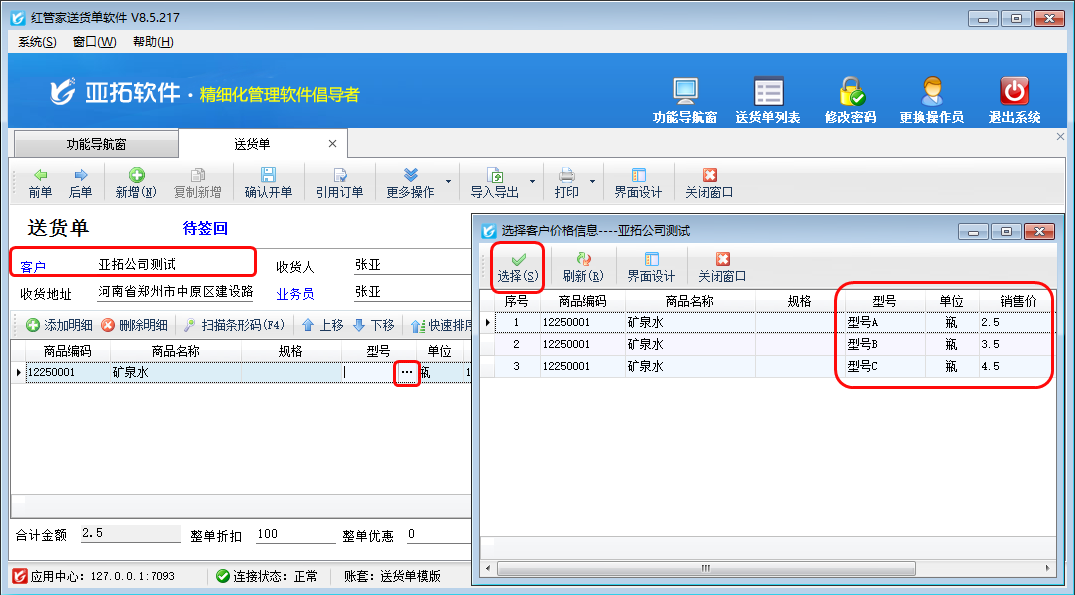This screenshot has width=1075, height=595.
Task: Click 选择 in the price dialog
Action: coord(518,267)
